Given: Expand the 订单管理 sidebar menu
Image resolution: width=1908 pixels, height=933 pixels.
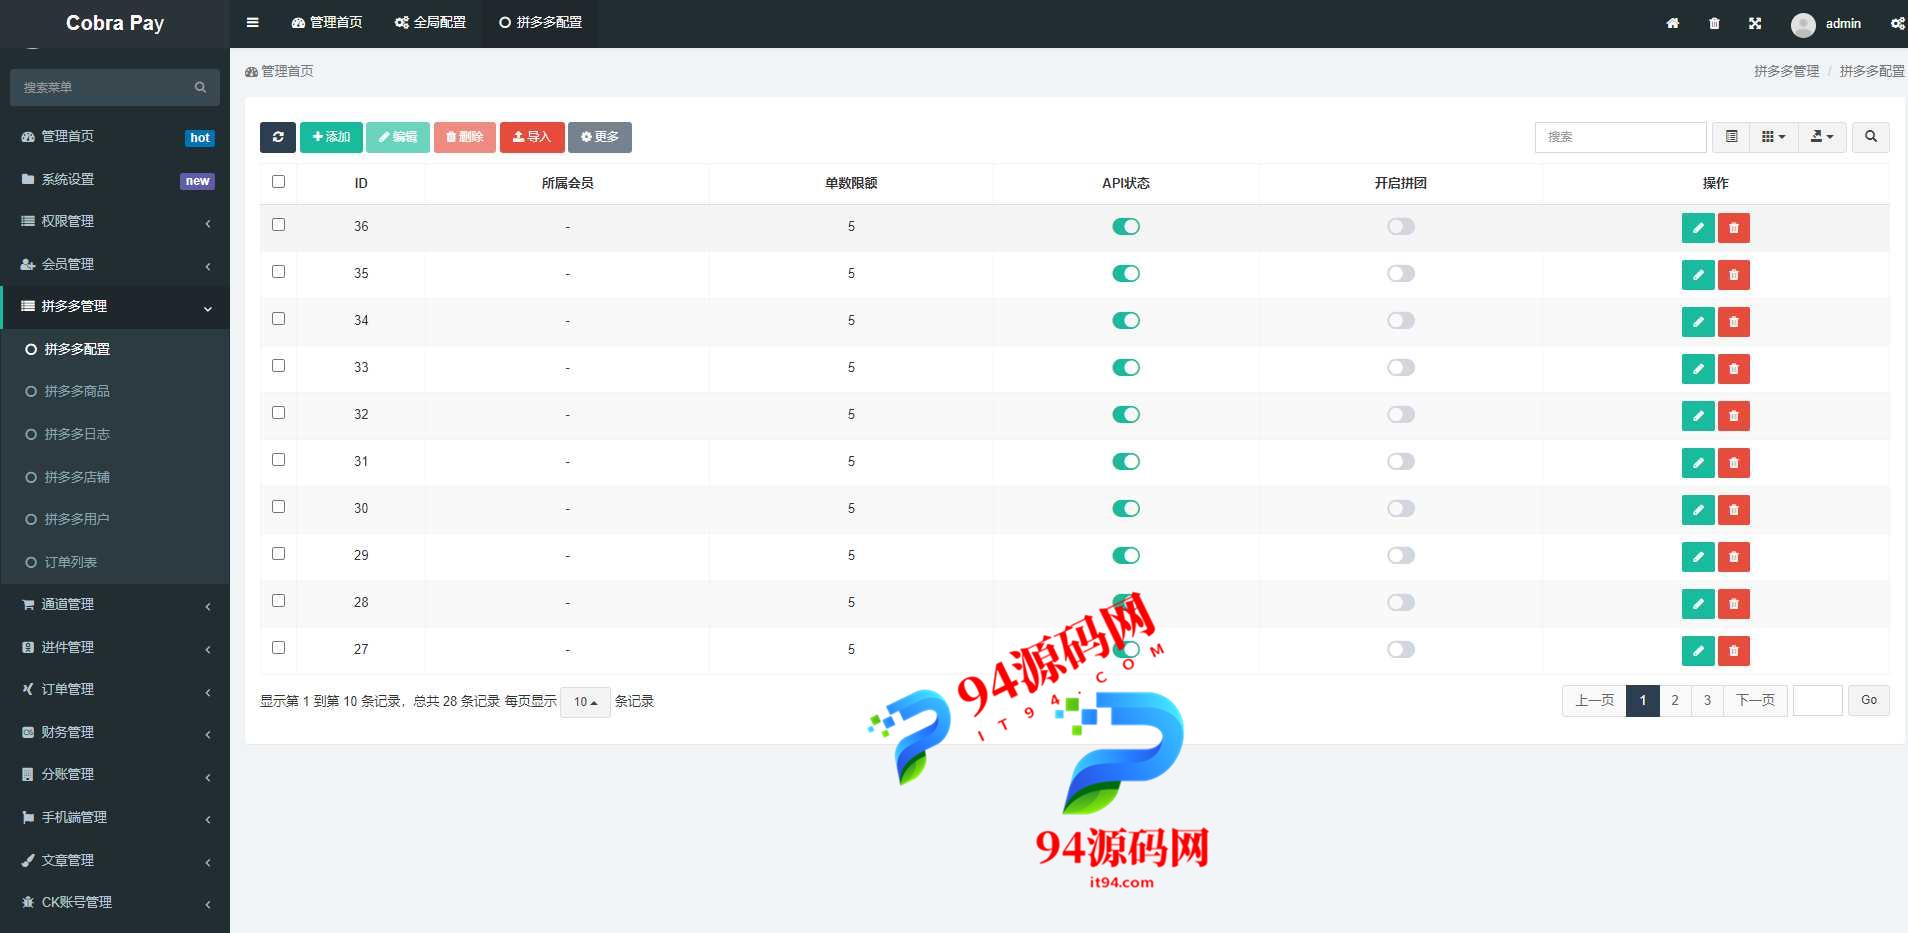Looking at the screenshot, I should [115, 689].
